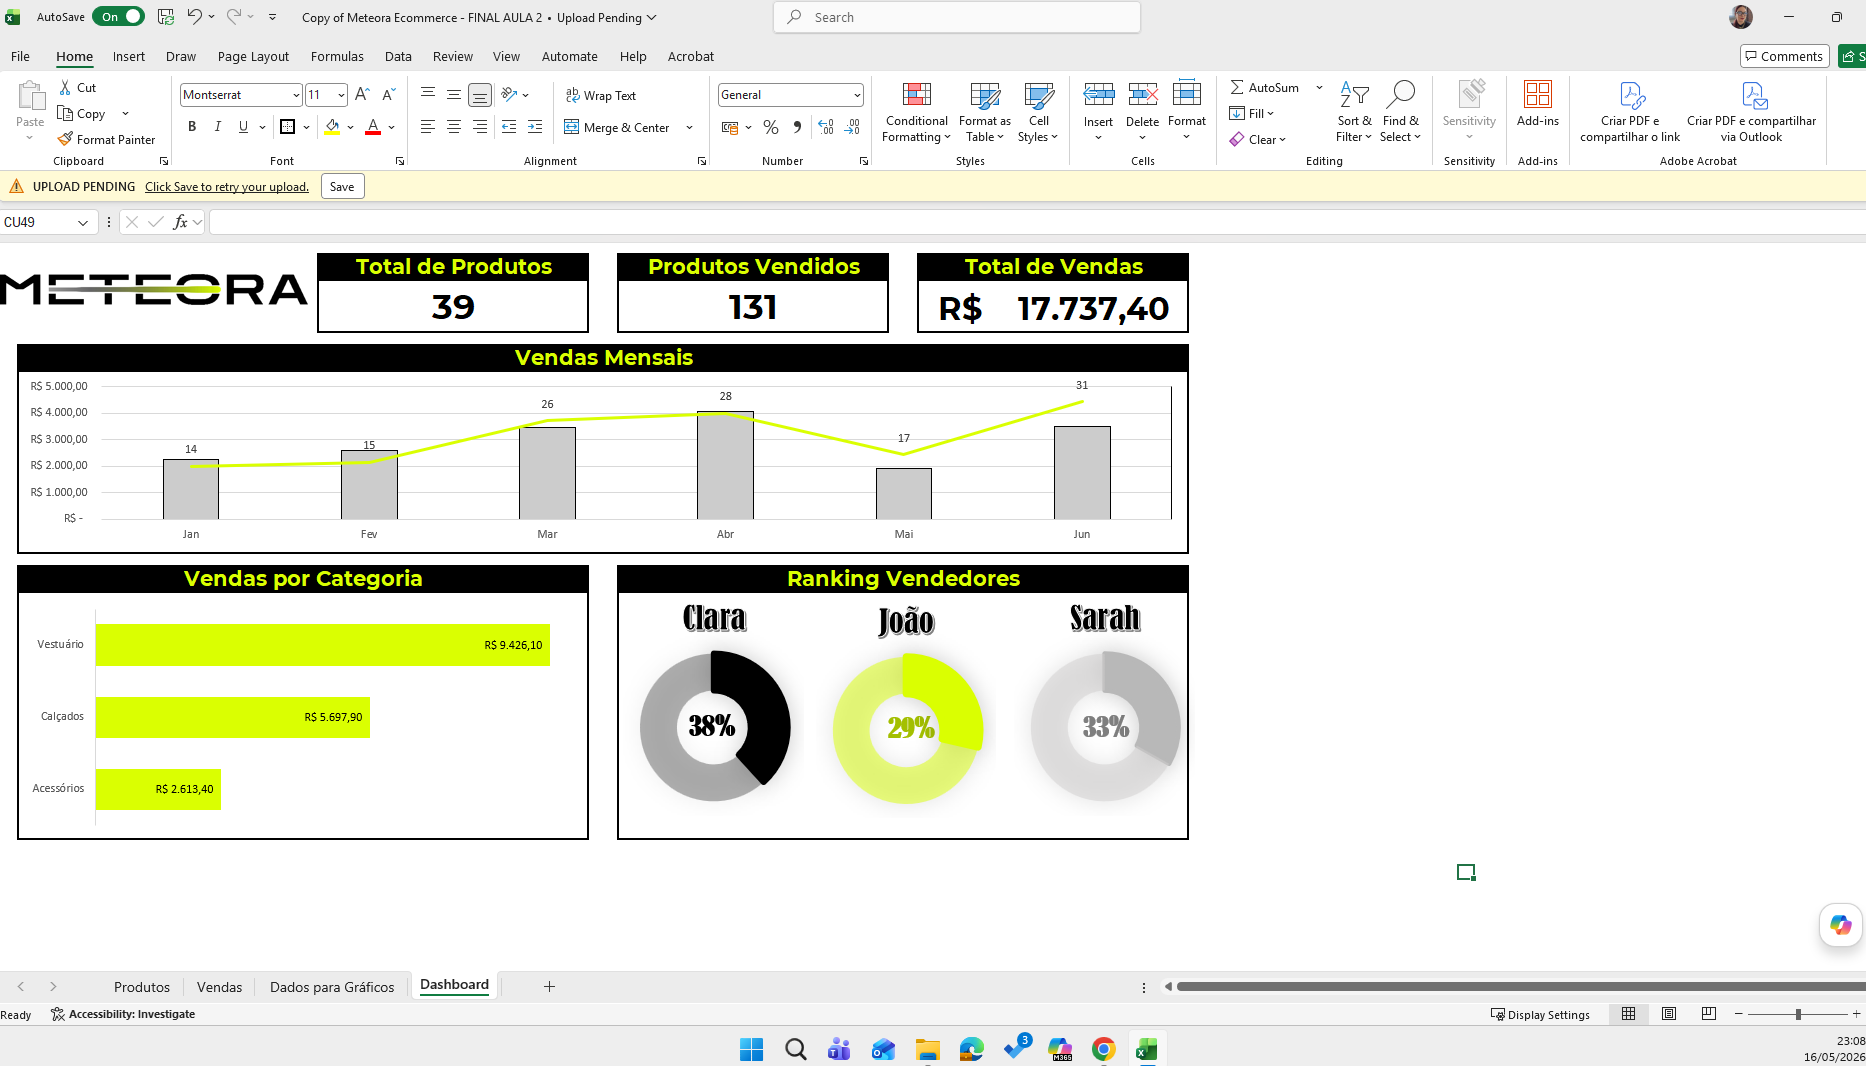The height and width of the screenshot is (1066, 1866).
Task: Click Accessibility: Investigate in status bar
Action: point(123,1015)
